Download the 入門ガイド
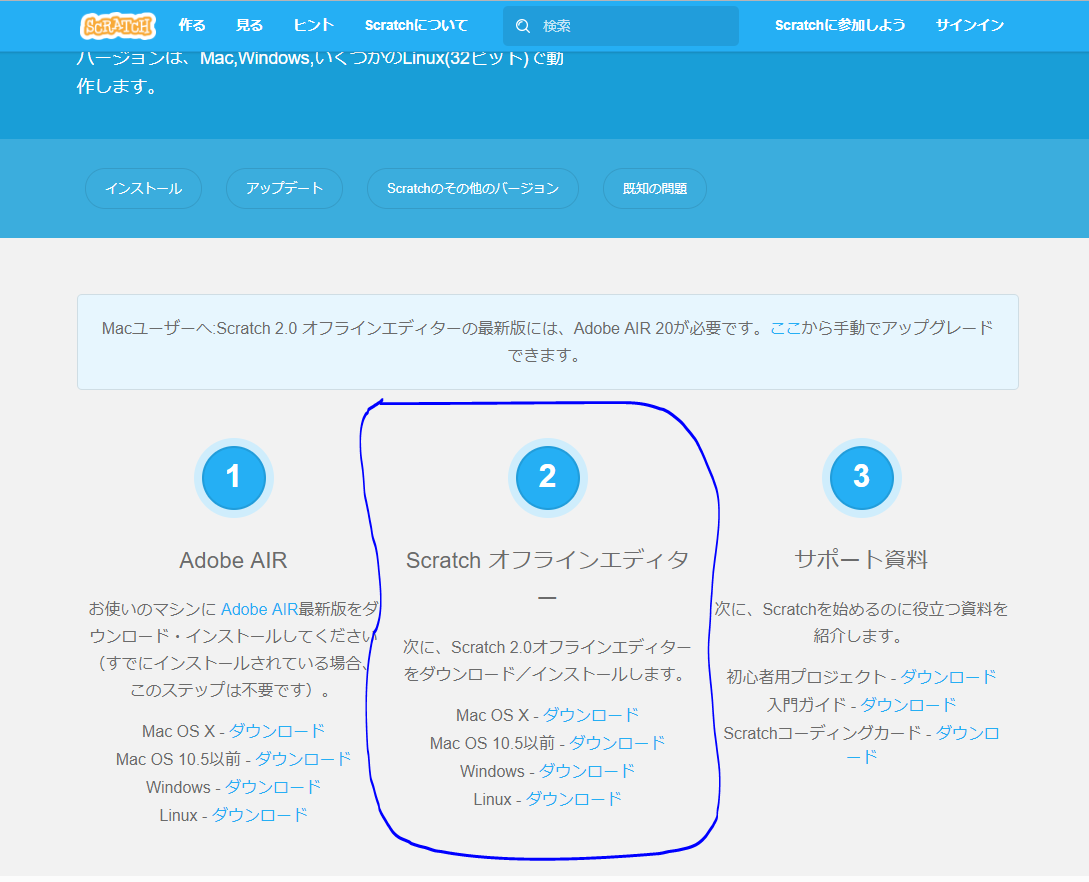Viewport: 1089px width, 882px height. point(908,705)
